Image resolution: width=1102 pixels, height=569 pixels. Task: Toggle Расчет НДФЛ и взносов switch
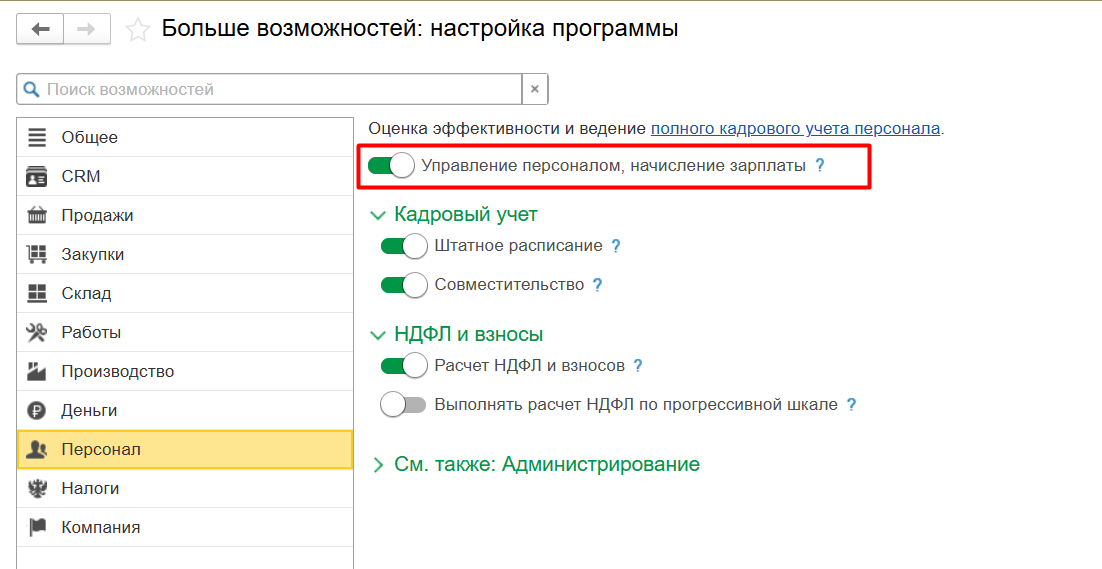tap(404, 365)
